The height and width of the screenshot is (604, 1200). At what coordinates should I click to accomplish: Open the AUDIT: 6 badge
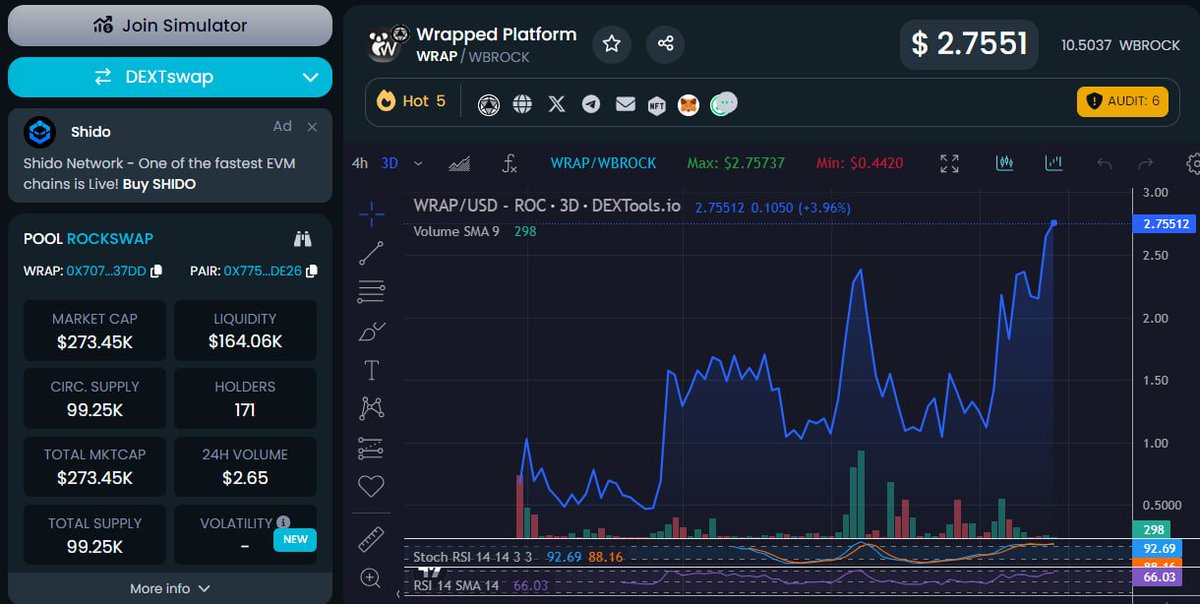(1122, 101)
